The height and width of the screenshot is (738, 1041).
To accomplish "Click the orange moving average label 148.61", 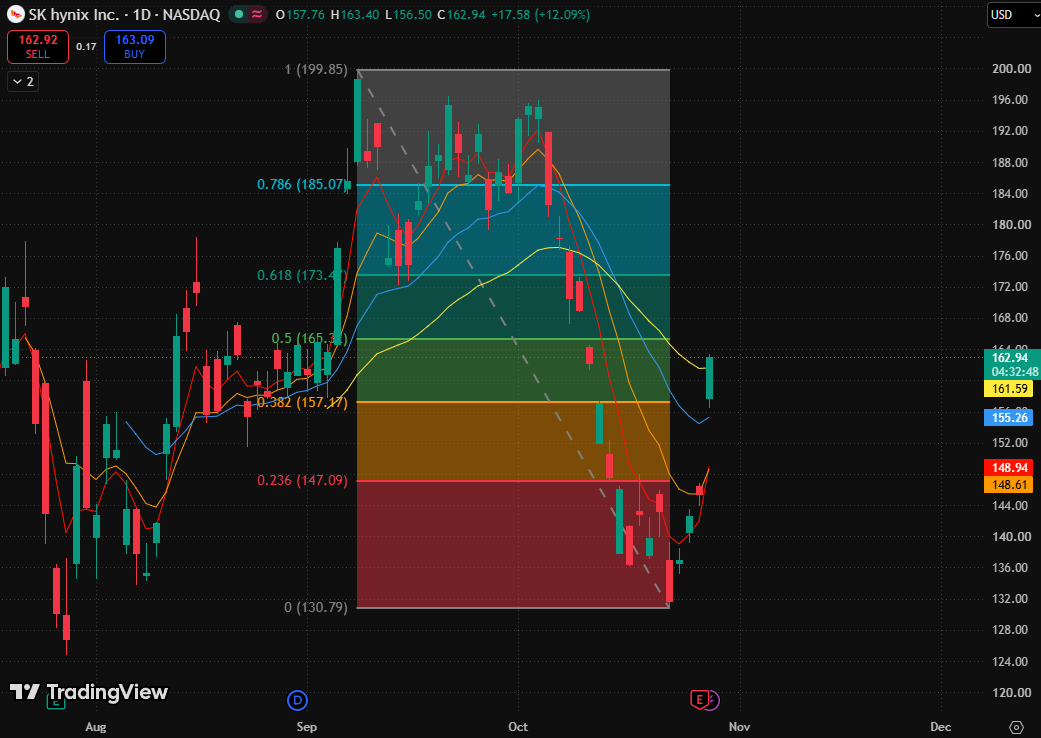I will coord(1009,484).
